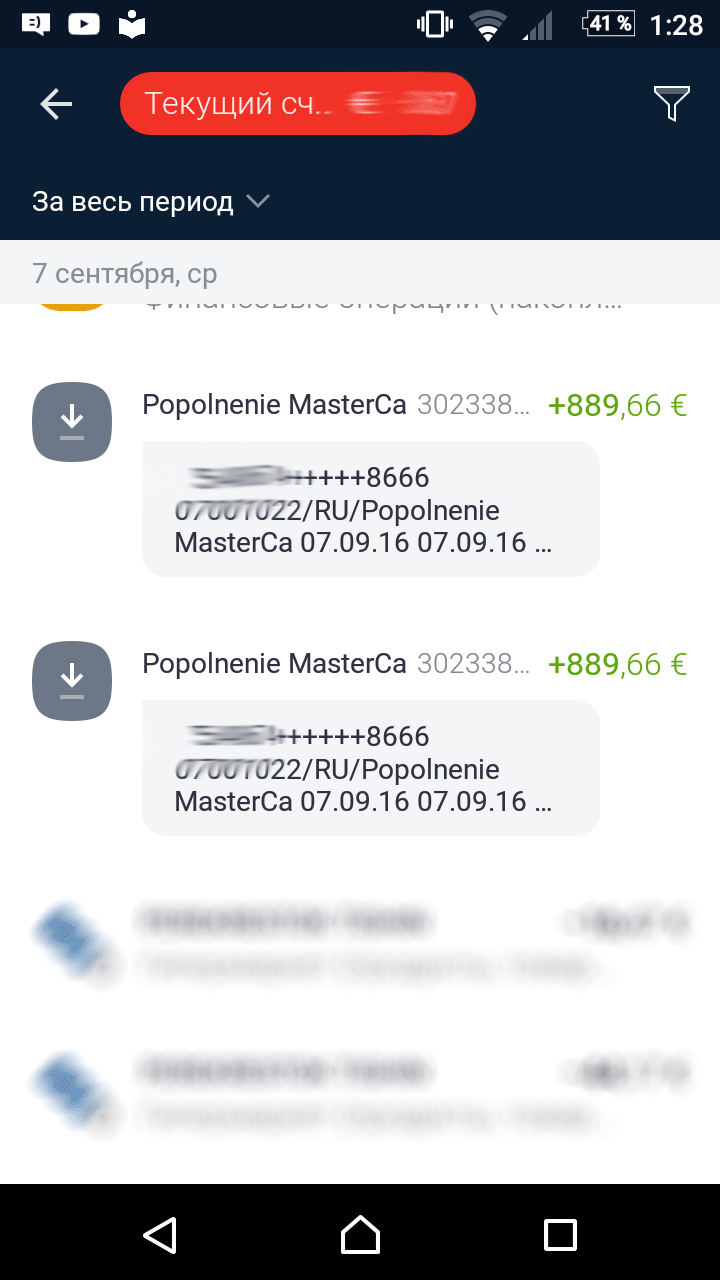Tap the "7 сентября, ср" date header
The width and height of the screenshot is (720, 1280).
[x=124, y=273]
